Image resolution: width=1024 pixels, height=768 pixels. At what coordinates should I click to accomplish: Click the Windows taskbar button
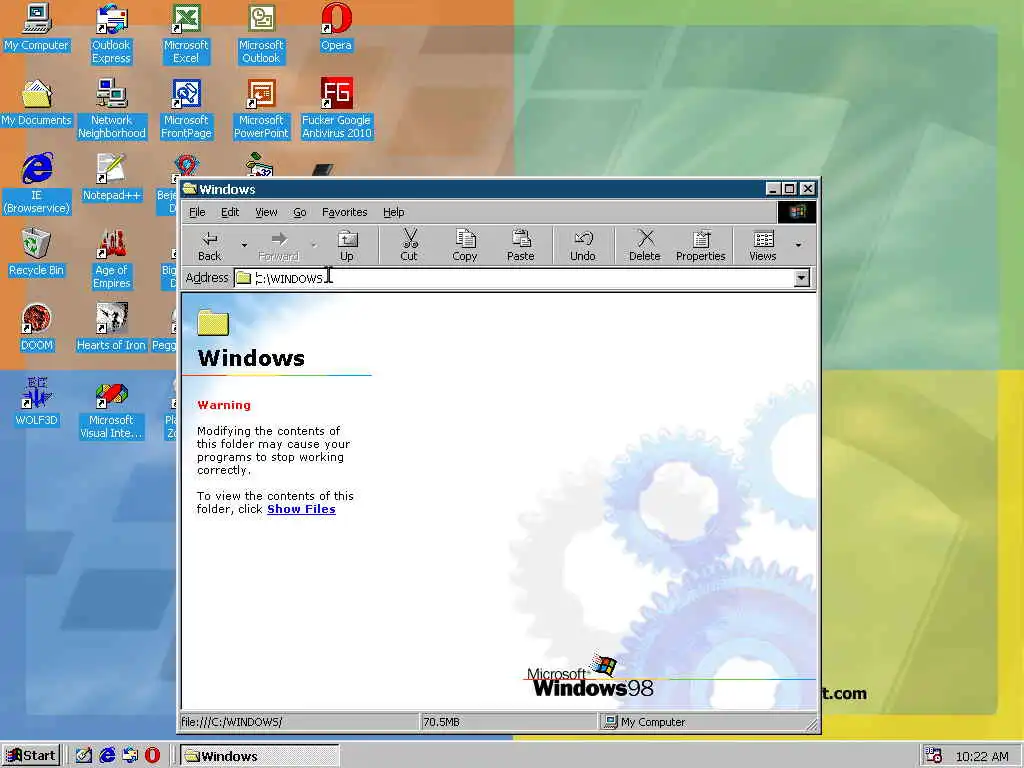point(260,756)
